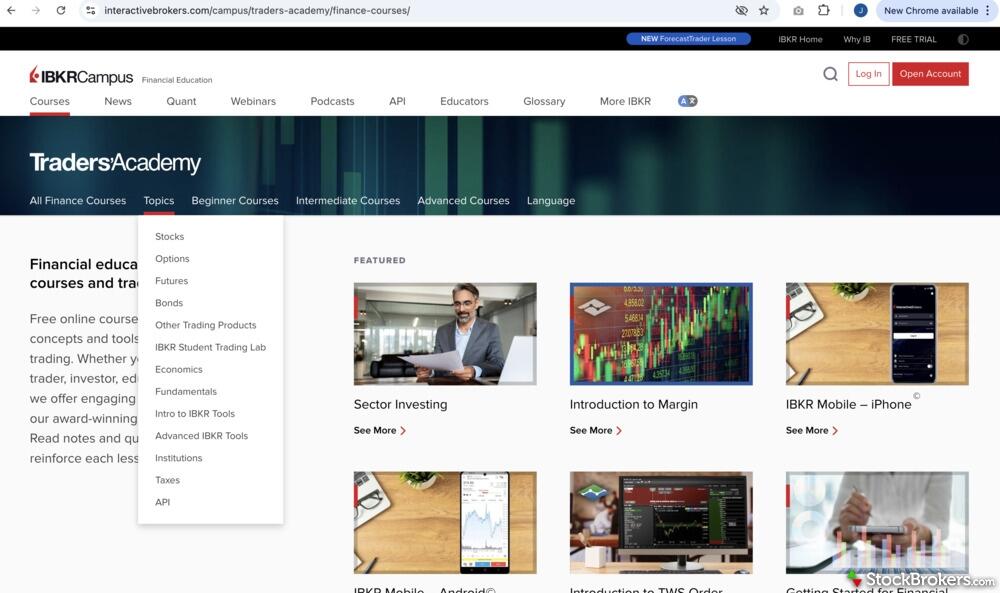The height and width of the screenshot is (593, 1000).
Task: Expand the Topics dropdown menu
Action: (158, 200)
